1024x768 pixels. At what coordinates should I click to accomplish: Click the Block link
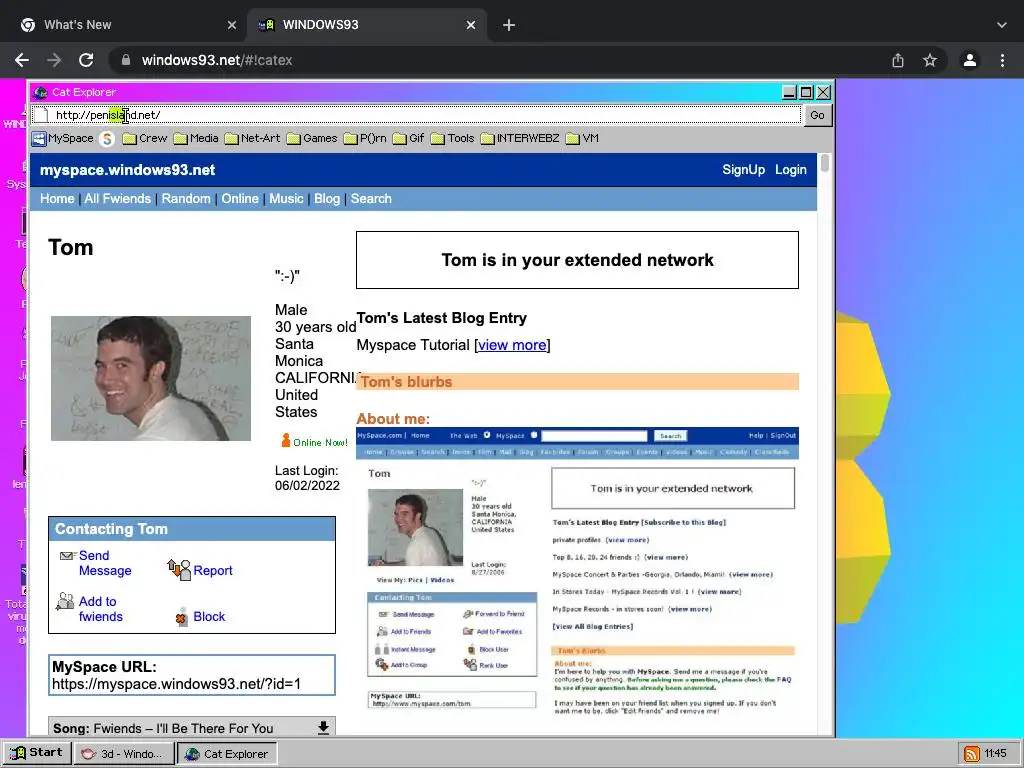coord(209,616)
